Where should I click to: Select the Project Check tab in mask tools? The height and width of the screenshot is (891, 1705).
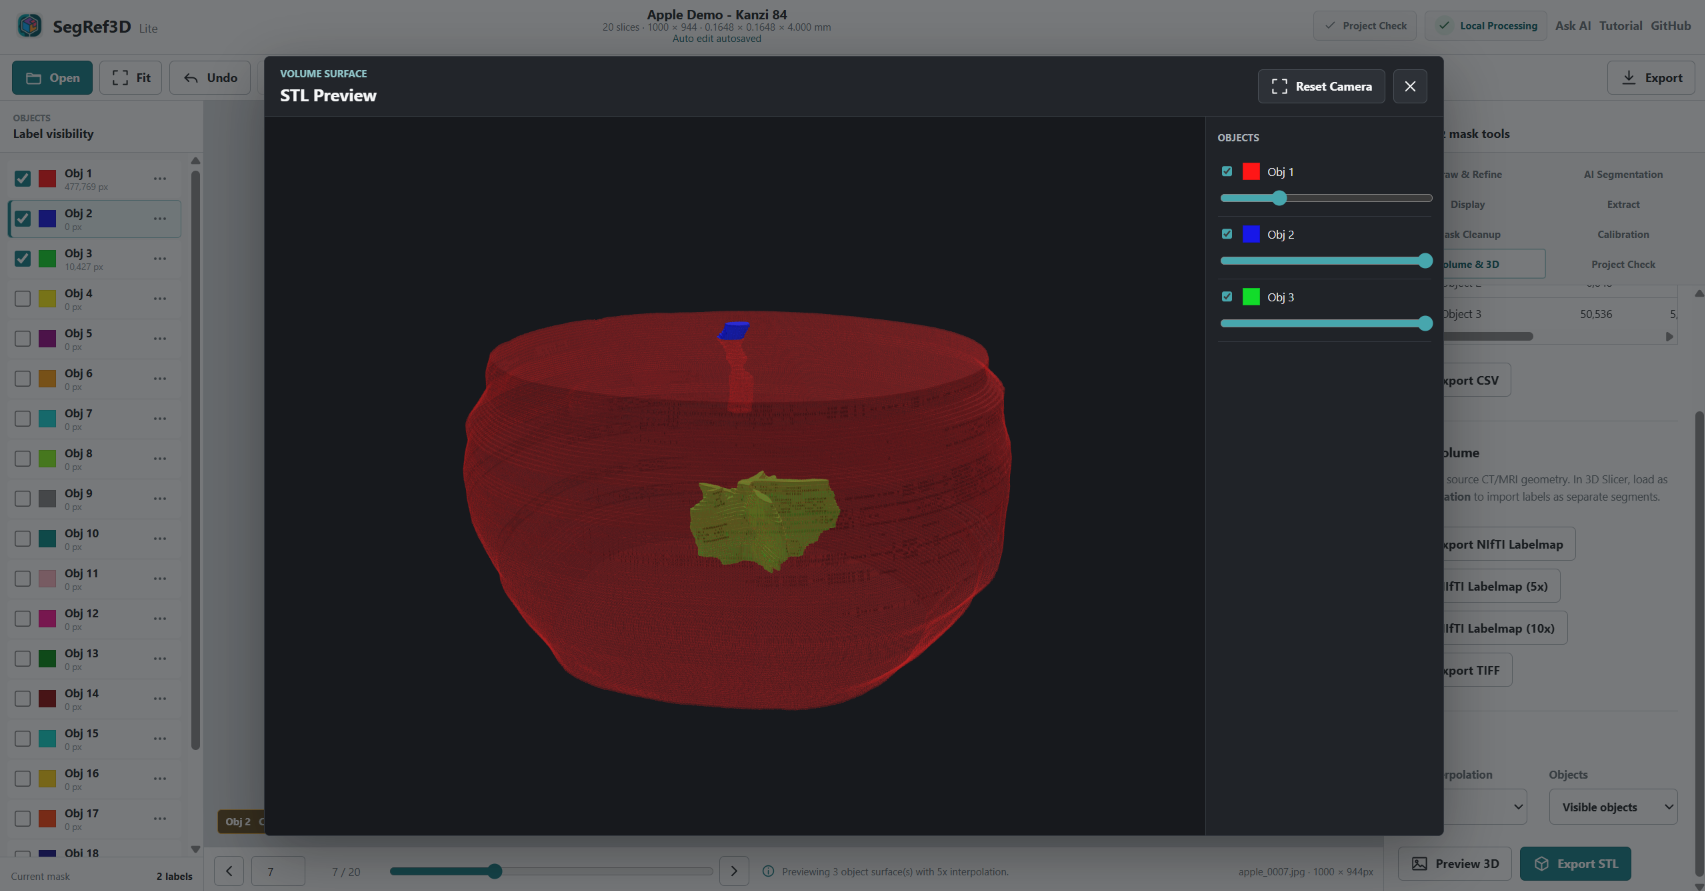click(1623, 265)
